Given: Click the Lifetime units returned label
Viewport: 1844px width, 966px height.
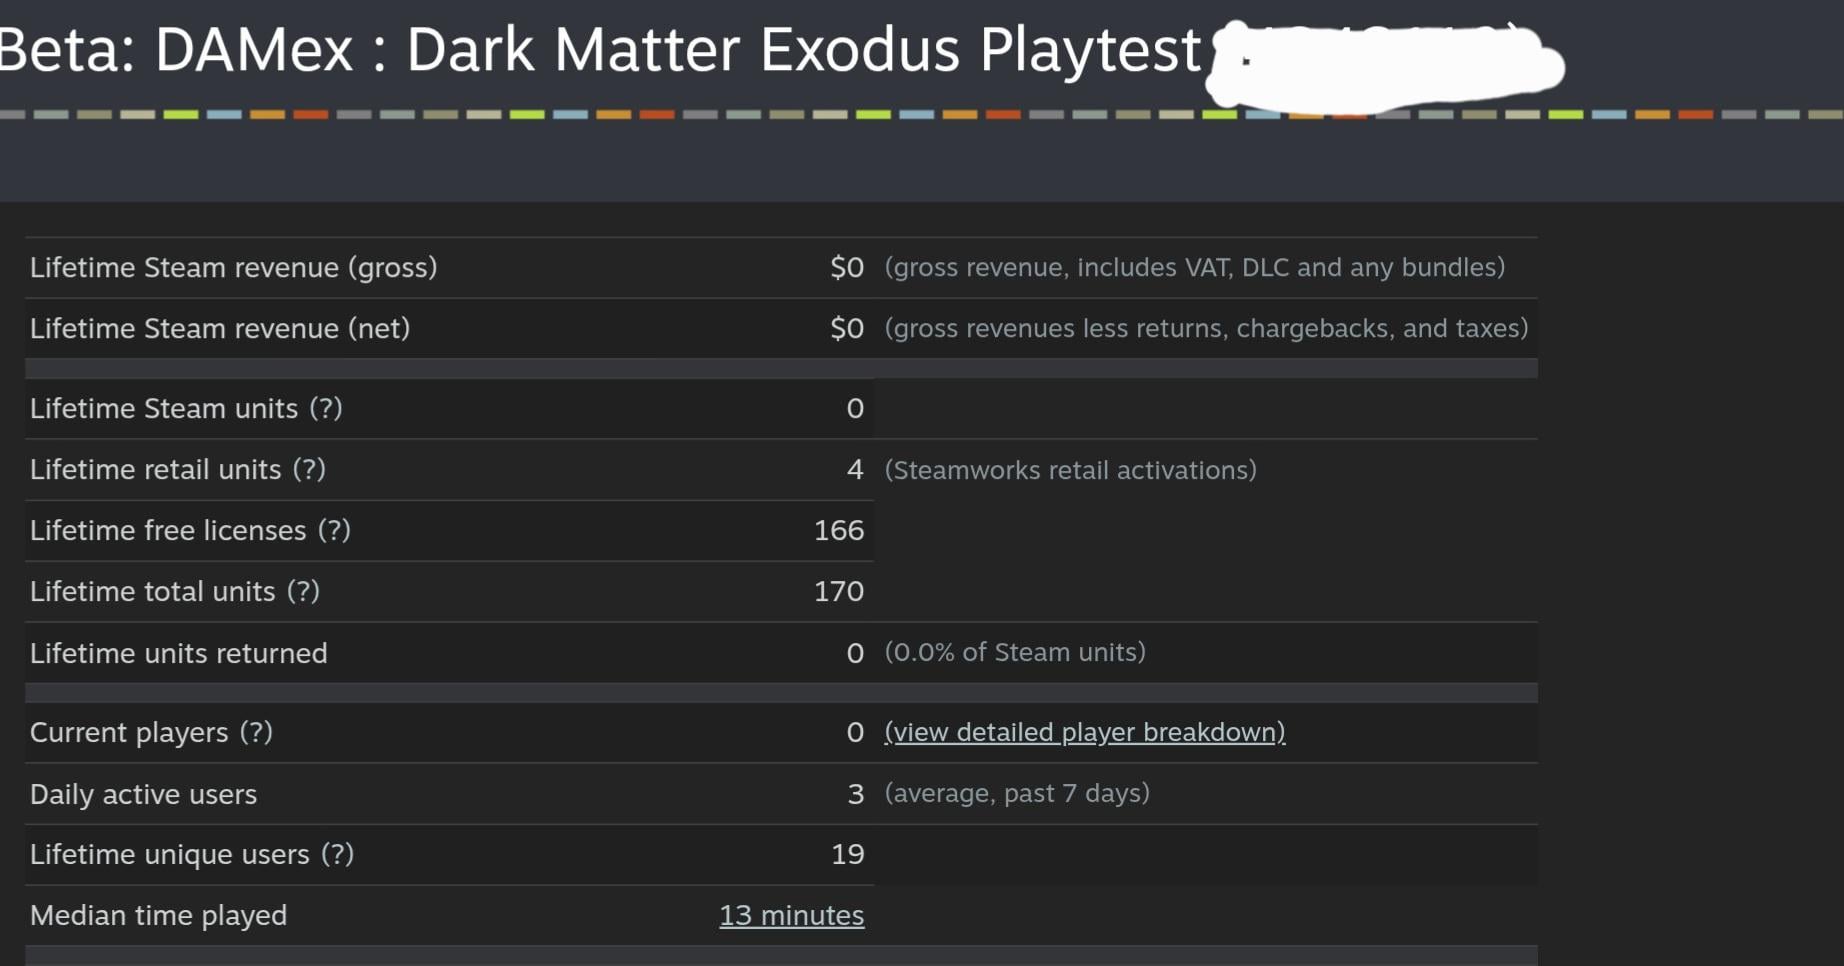Looking at the screenshot, I should tap(178, 653).
